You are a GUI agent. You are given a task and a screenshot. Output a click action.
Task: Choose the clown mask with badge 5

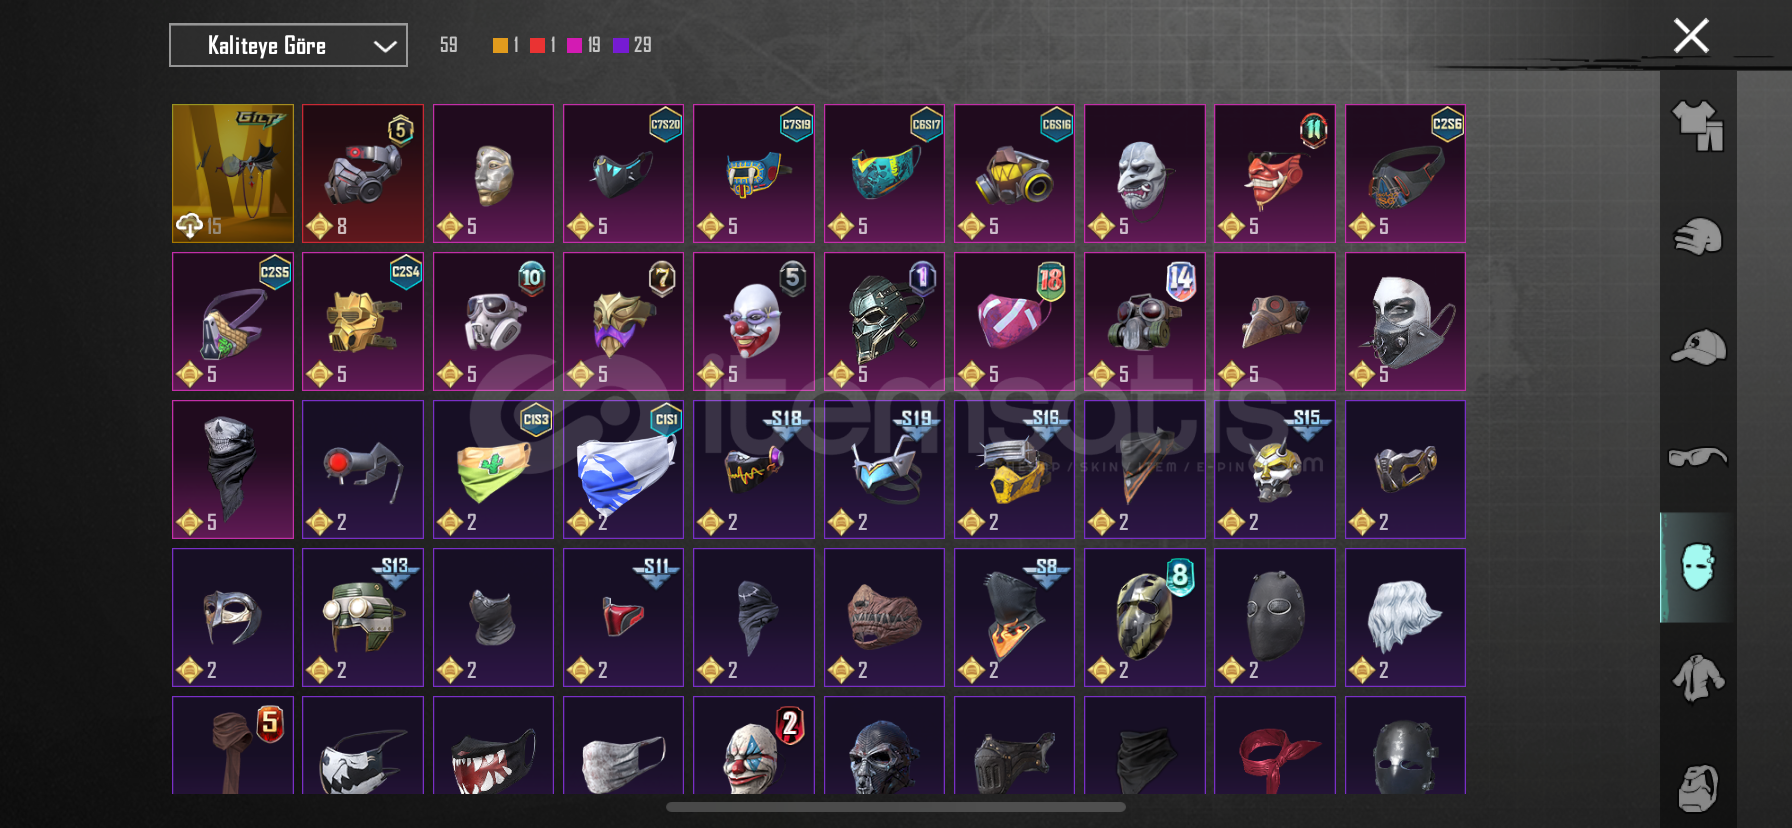tap(754, 321)
